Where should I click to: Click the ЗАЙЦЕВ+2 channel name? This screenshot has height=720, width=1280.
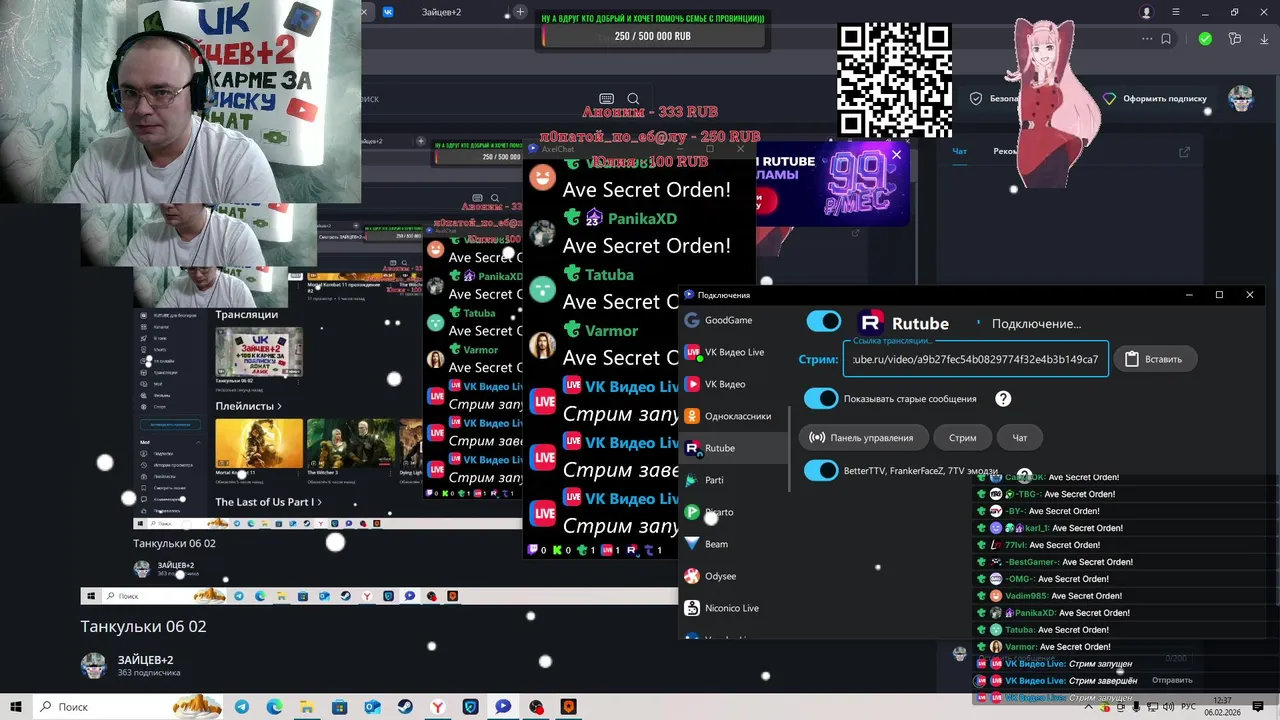145,660
